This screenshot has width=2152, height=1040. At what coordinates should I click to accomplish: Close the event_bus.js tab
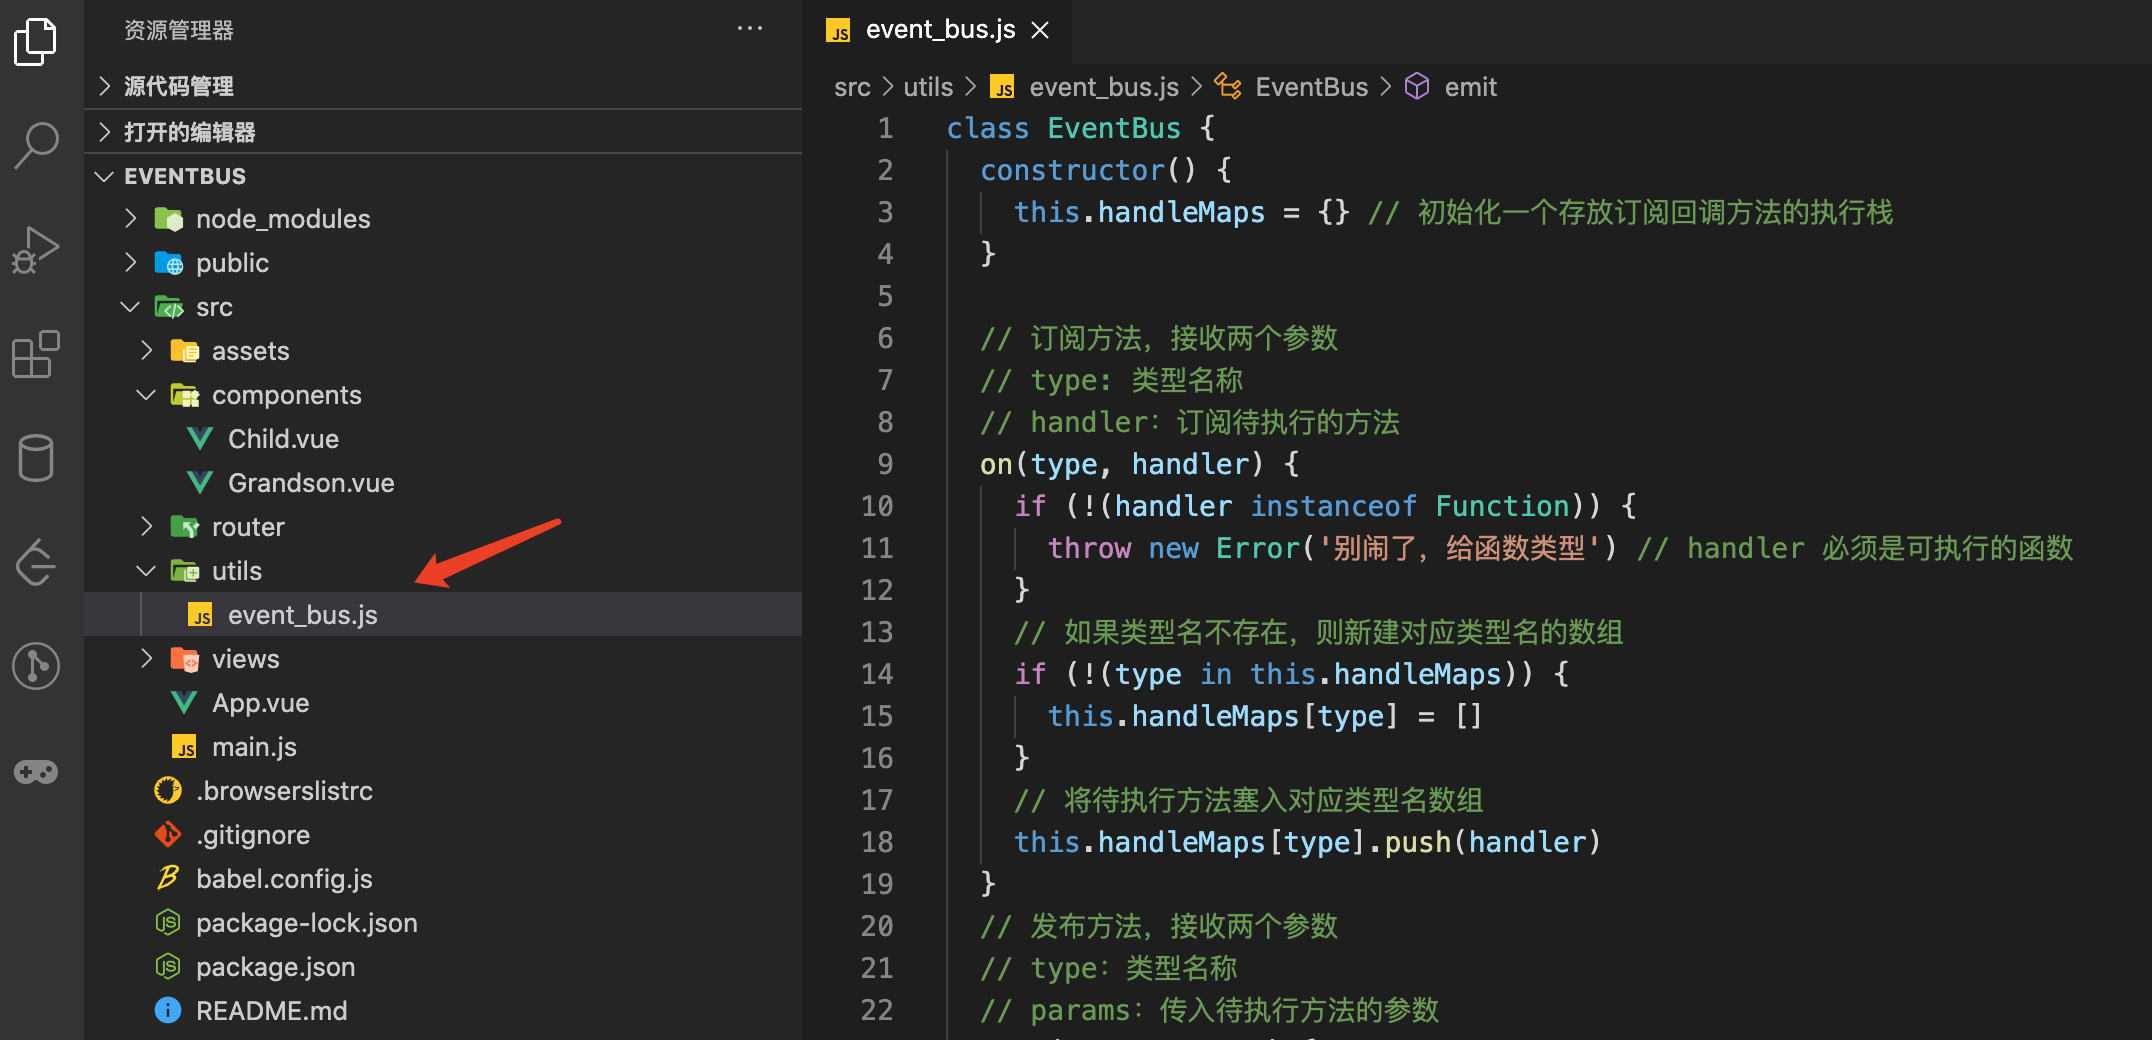pos(1040,30)
